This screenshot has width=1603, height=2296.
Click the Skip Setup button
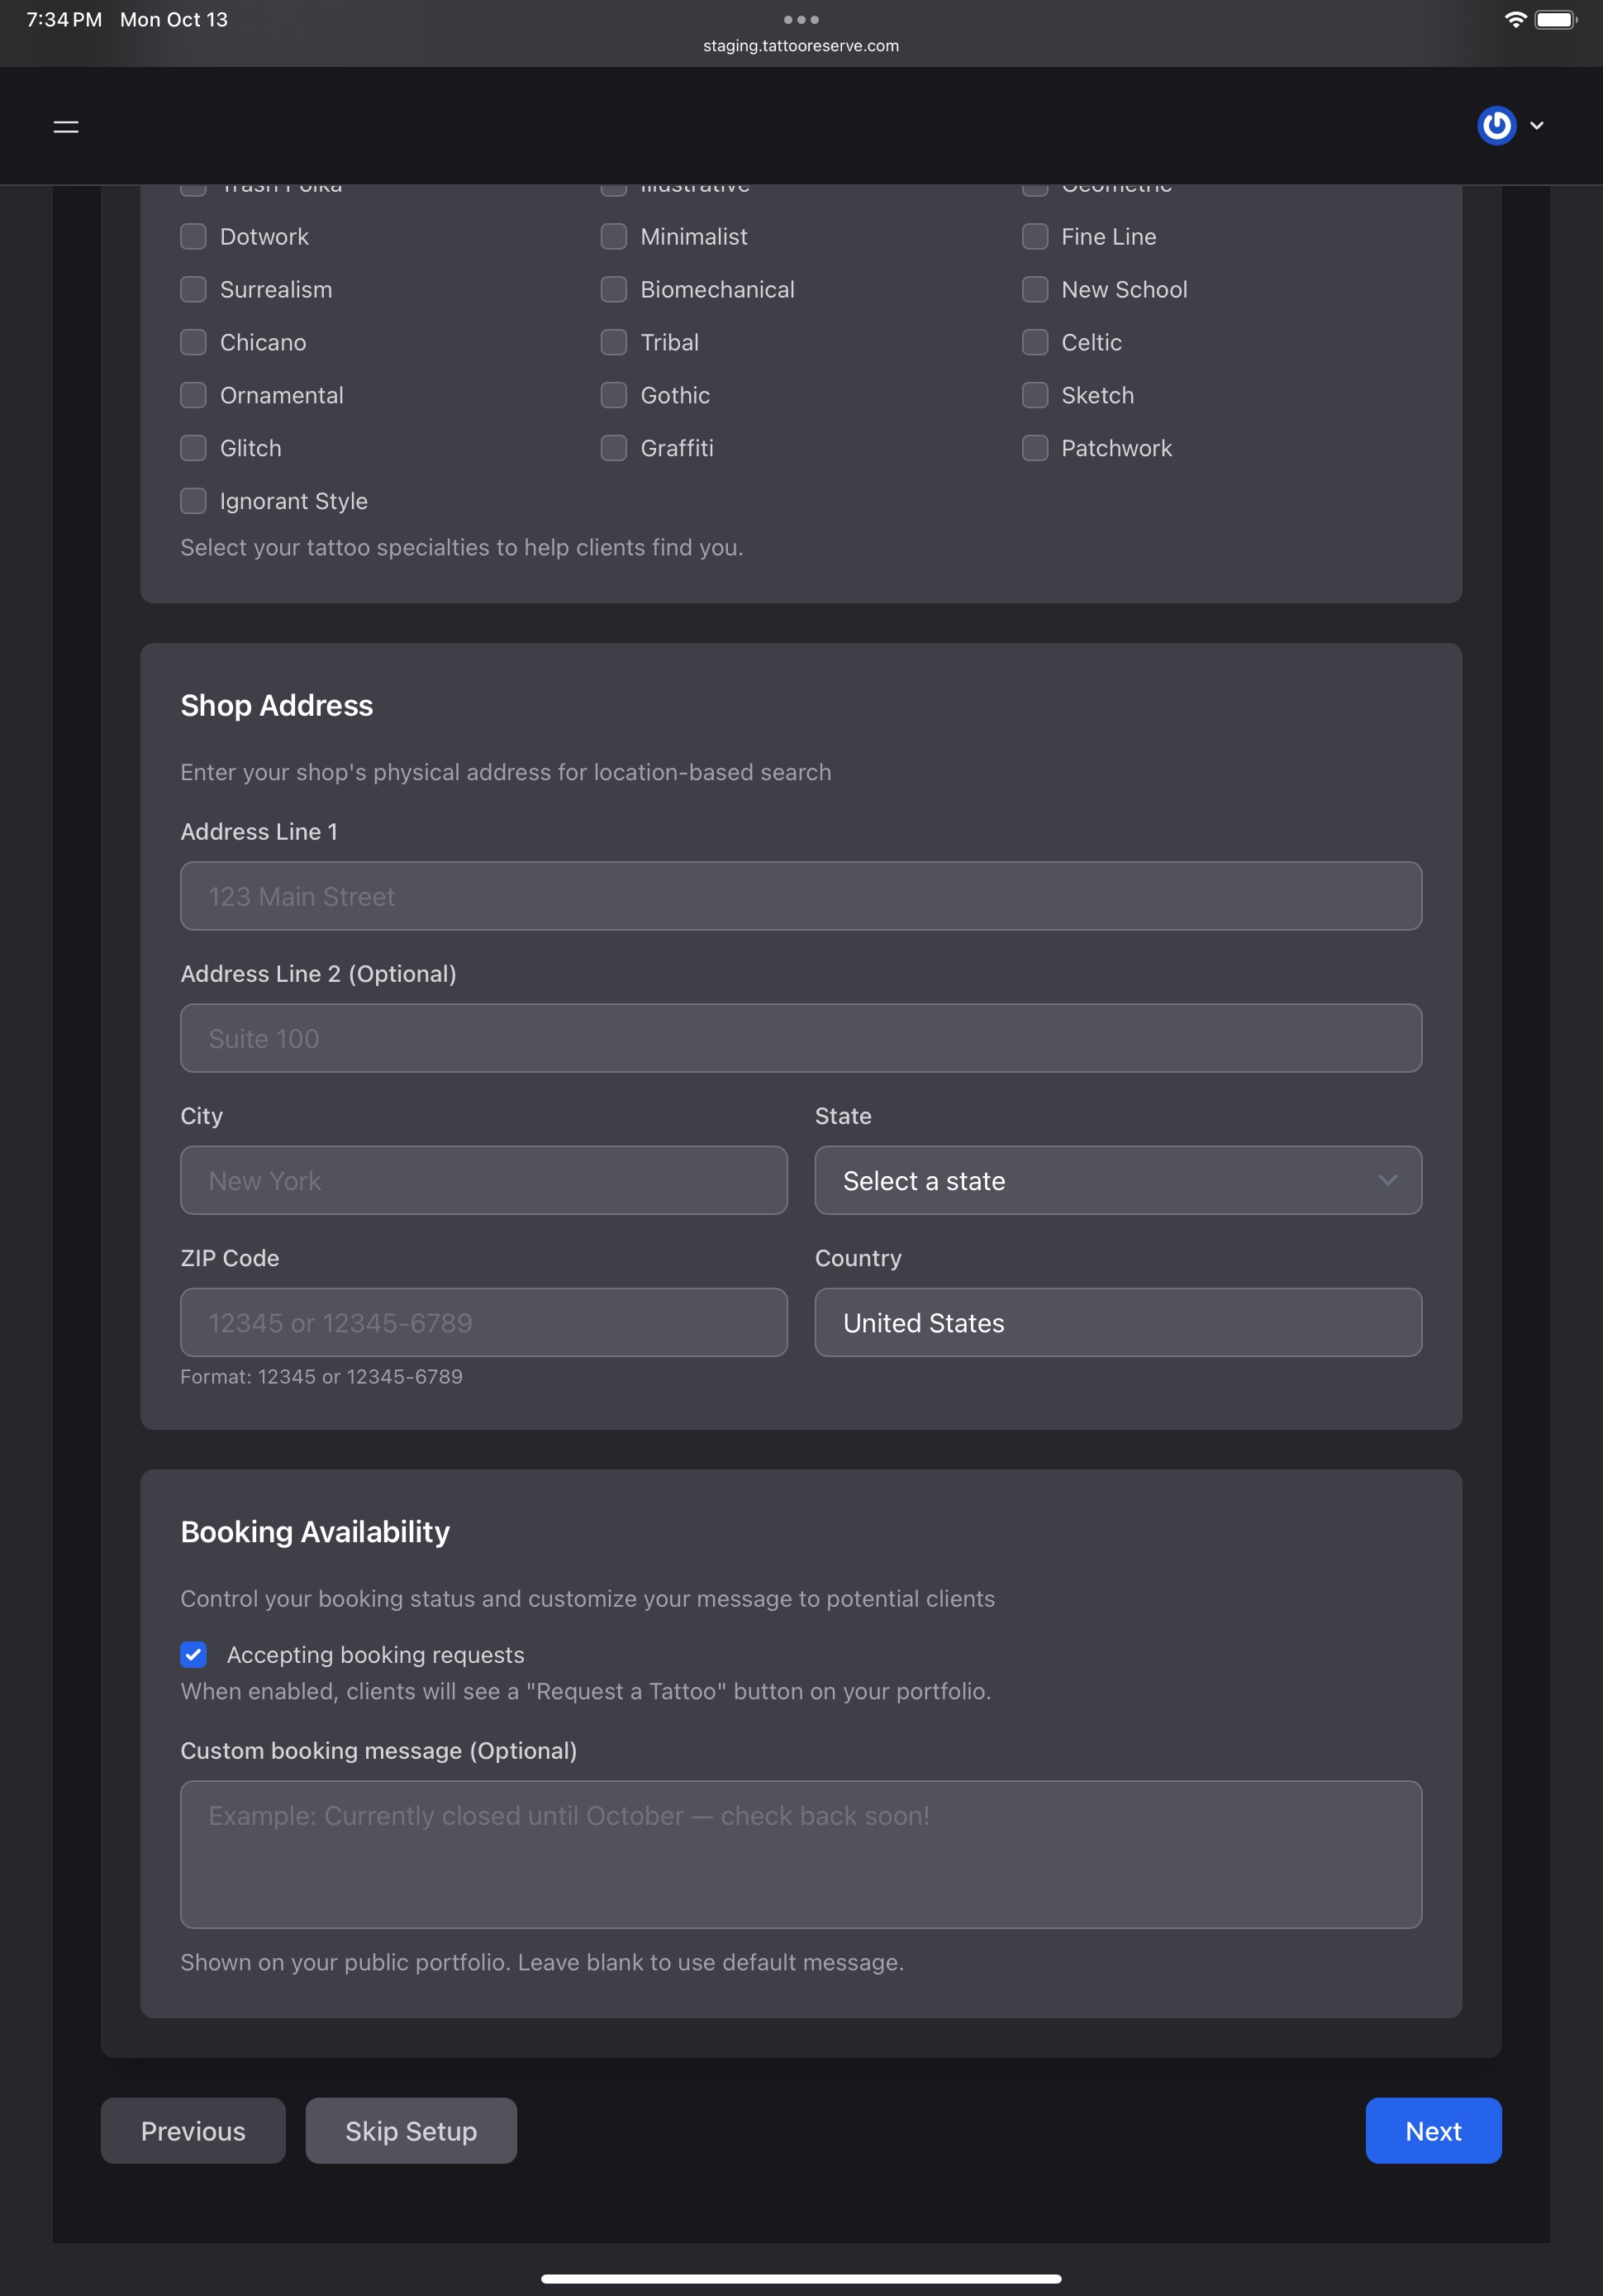point(411,2131)
